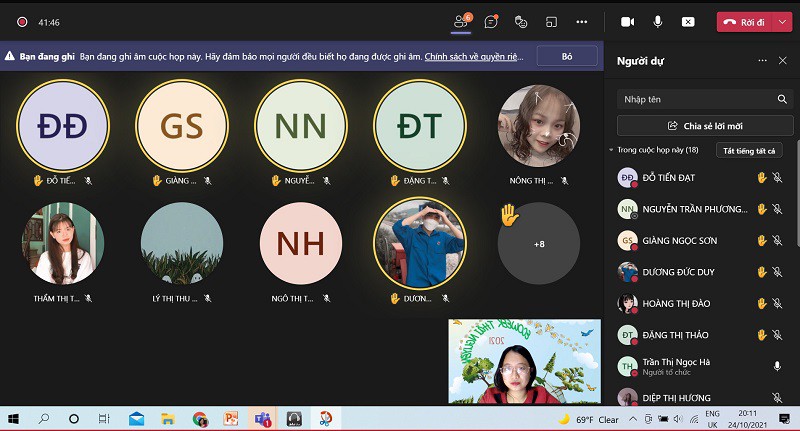The image size is (800, 431).
Task: Click the rooms/share tray icon
Action: pyautogui.click(x=551, y=21)
